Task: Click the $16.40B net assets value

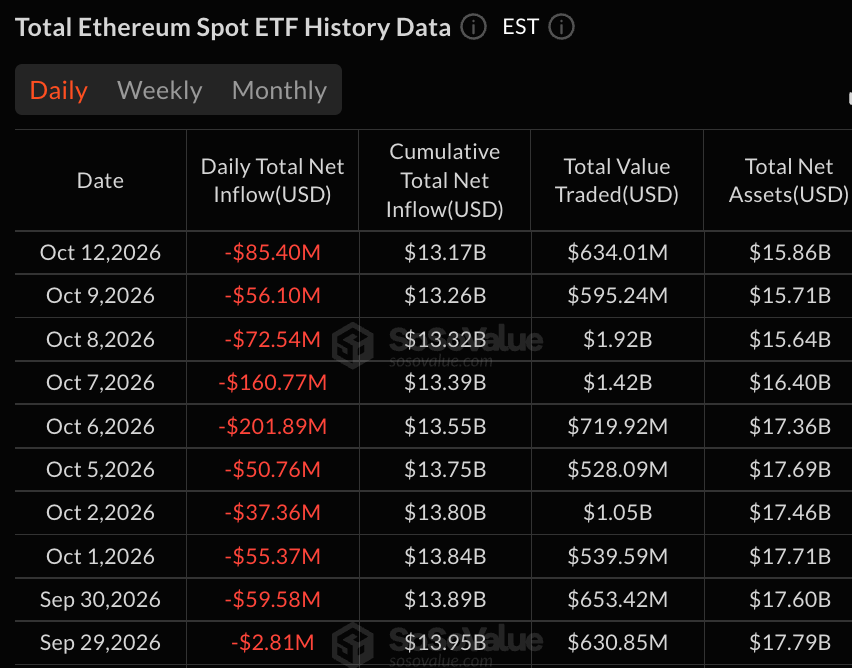Action: click(790, 383)
